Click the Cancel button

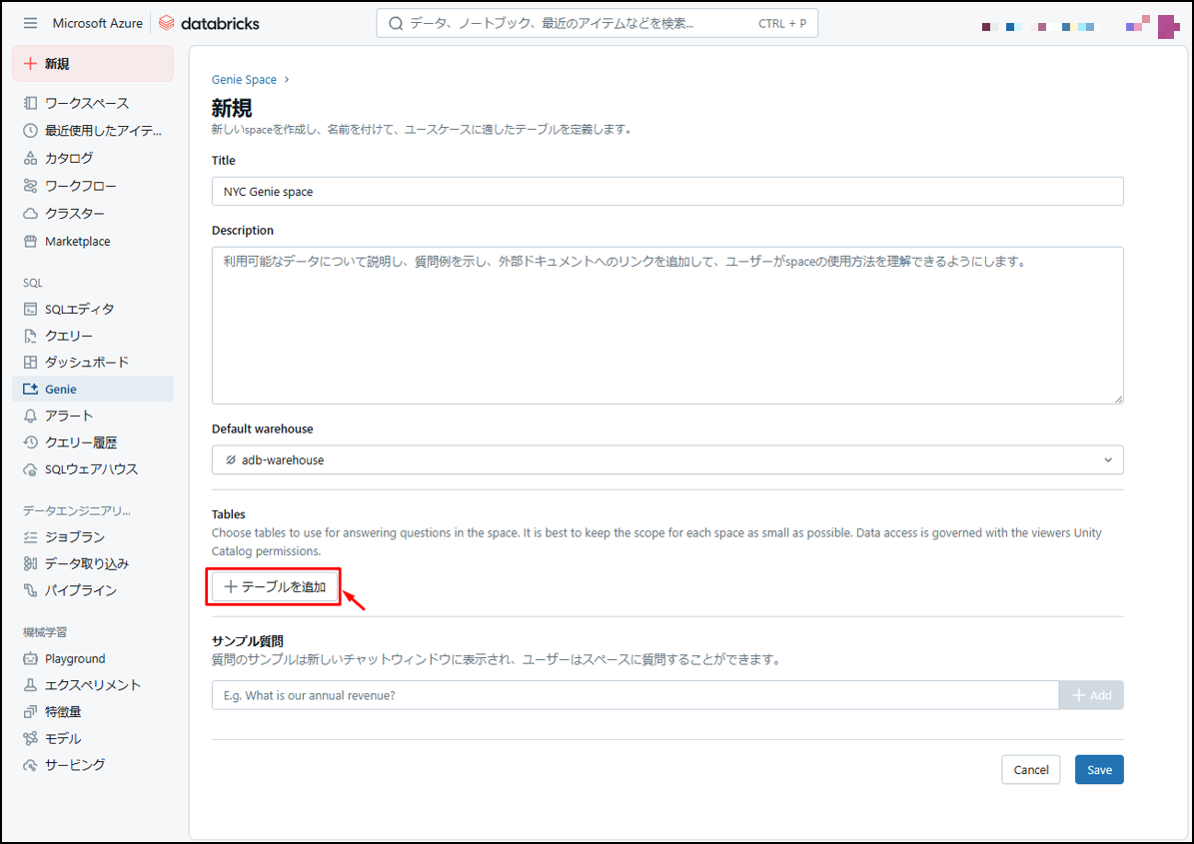pyautogui.click(x=1030, y=770)
